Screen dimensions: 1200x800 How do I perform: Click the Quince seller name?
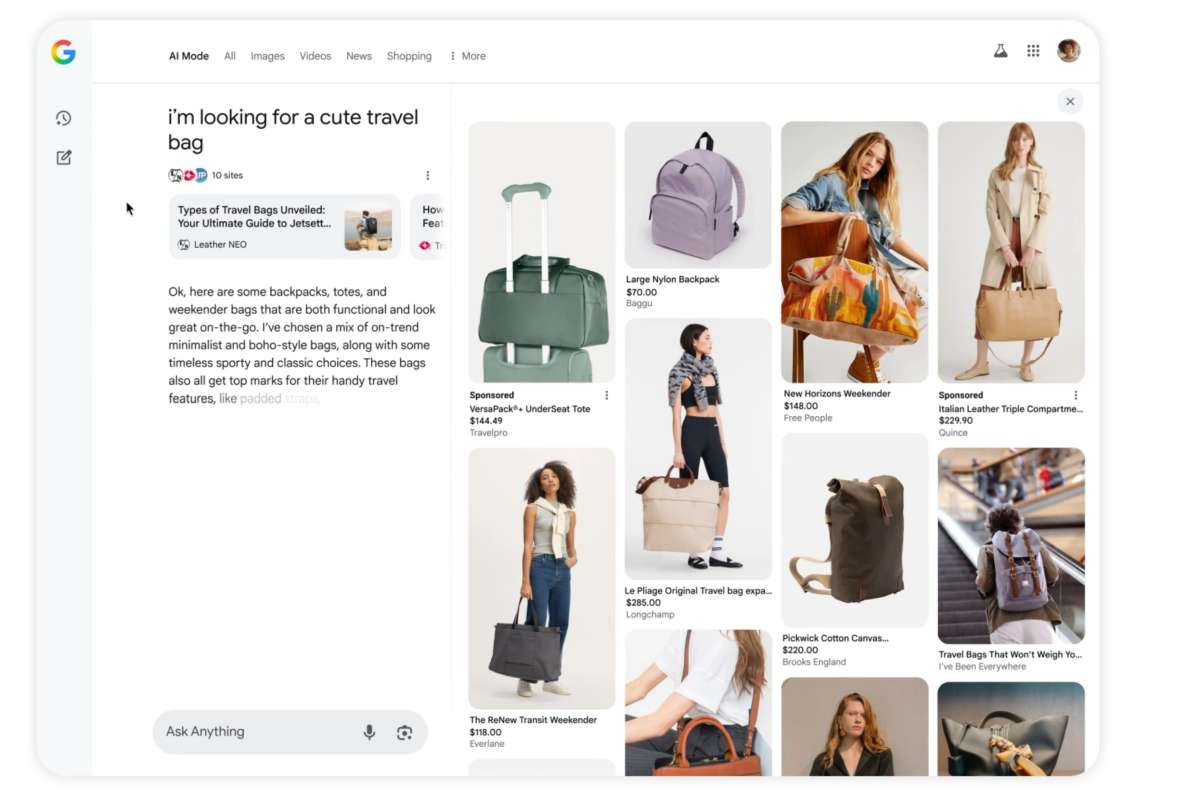[953, 433]
